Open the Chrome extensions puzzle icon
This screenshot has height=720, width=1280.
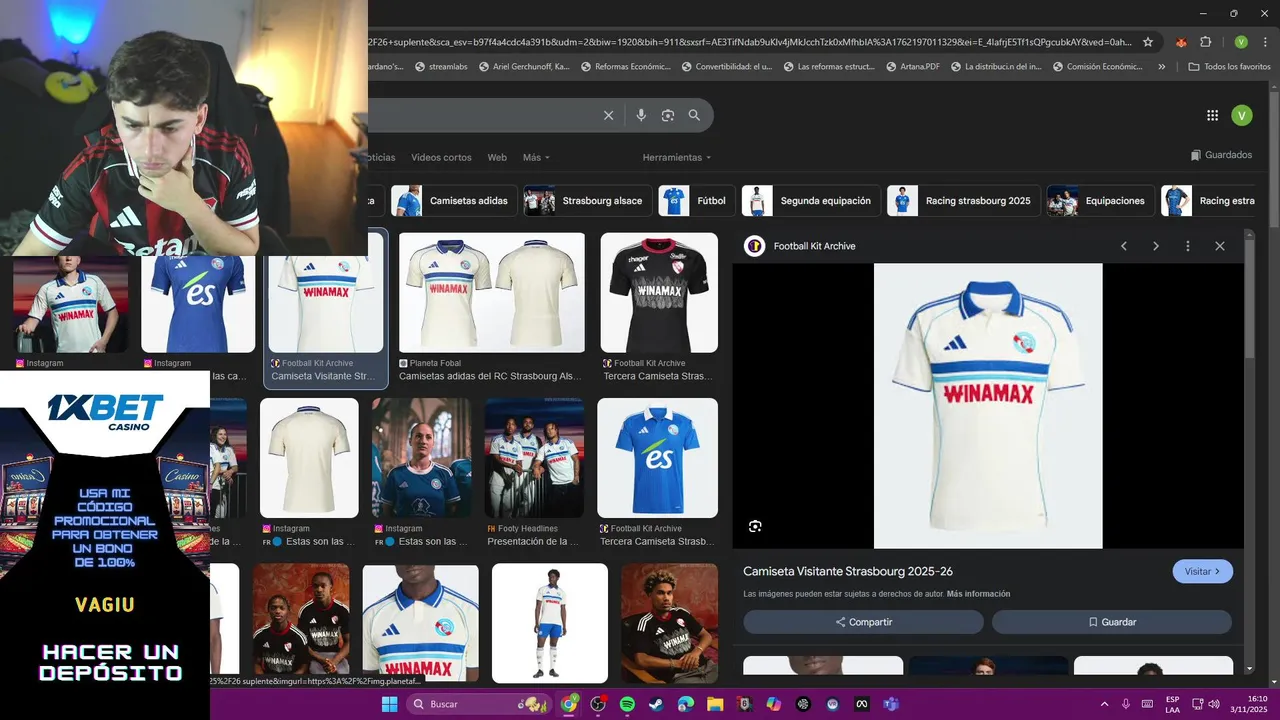[1205, 42]
